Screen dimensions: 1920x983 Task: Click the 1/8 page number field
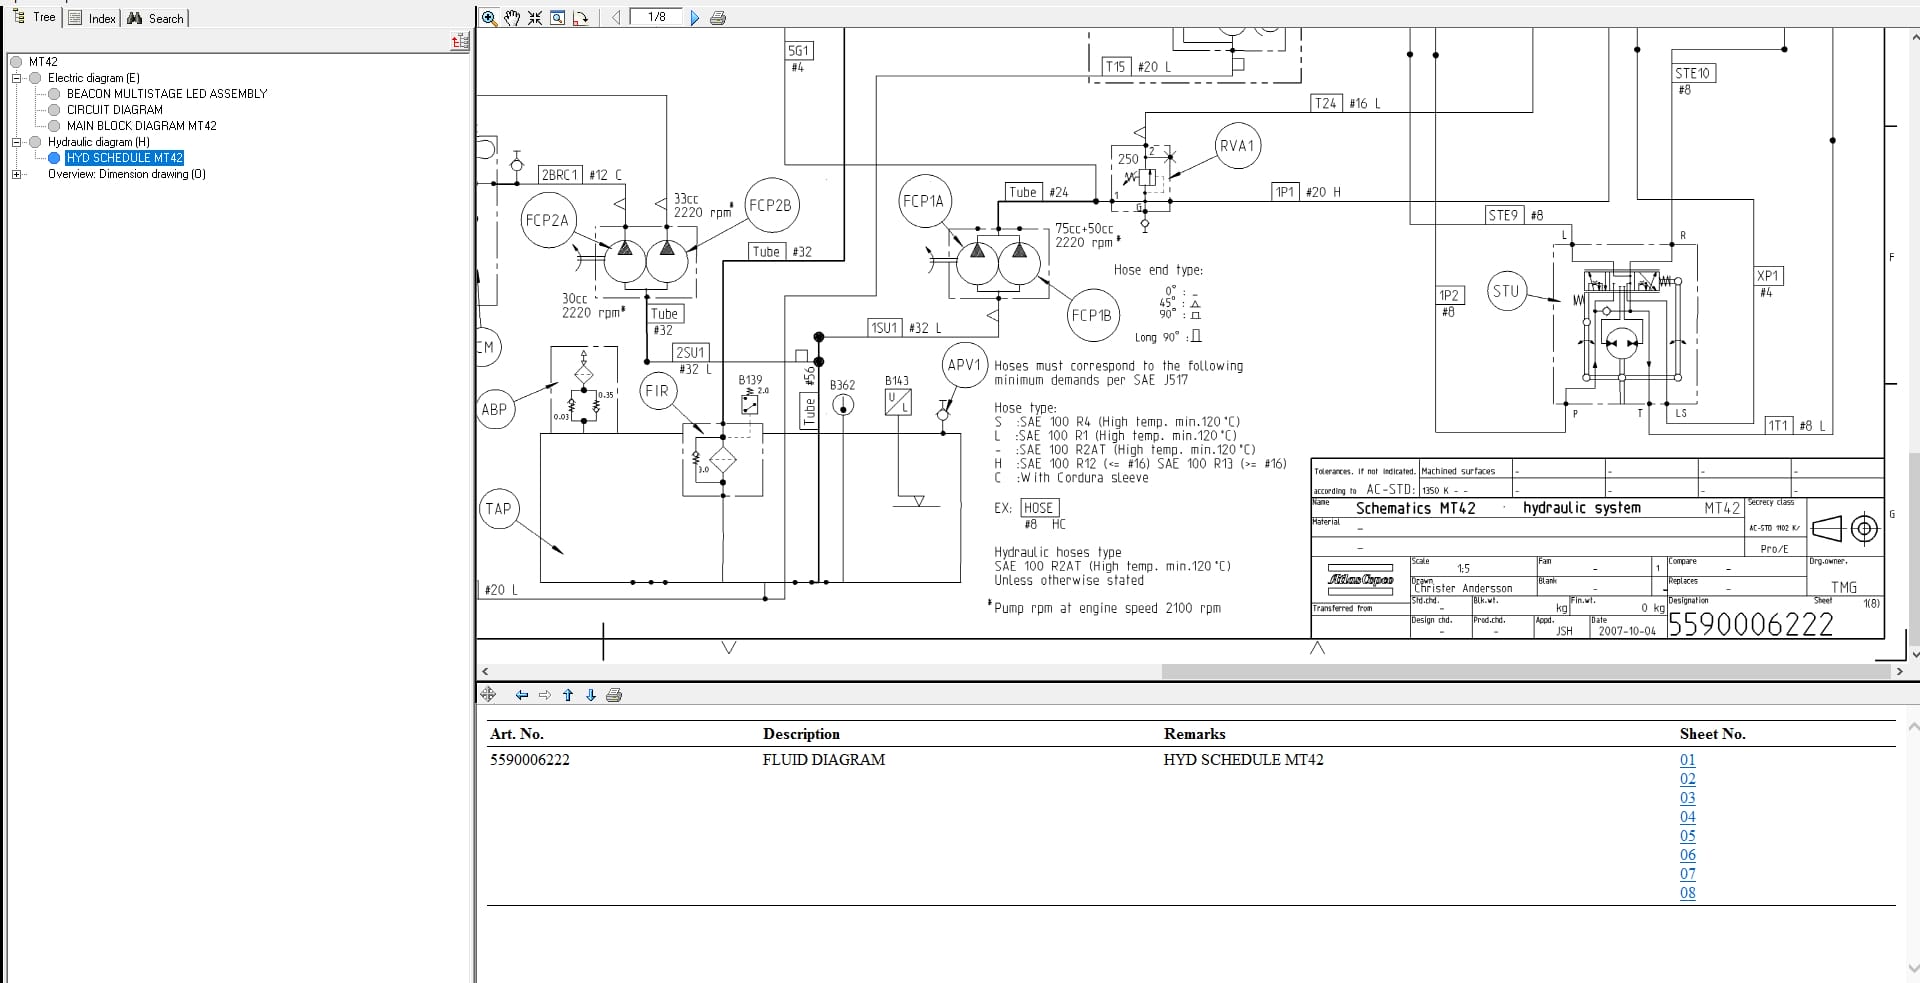point(656,16)
